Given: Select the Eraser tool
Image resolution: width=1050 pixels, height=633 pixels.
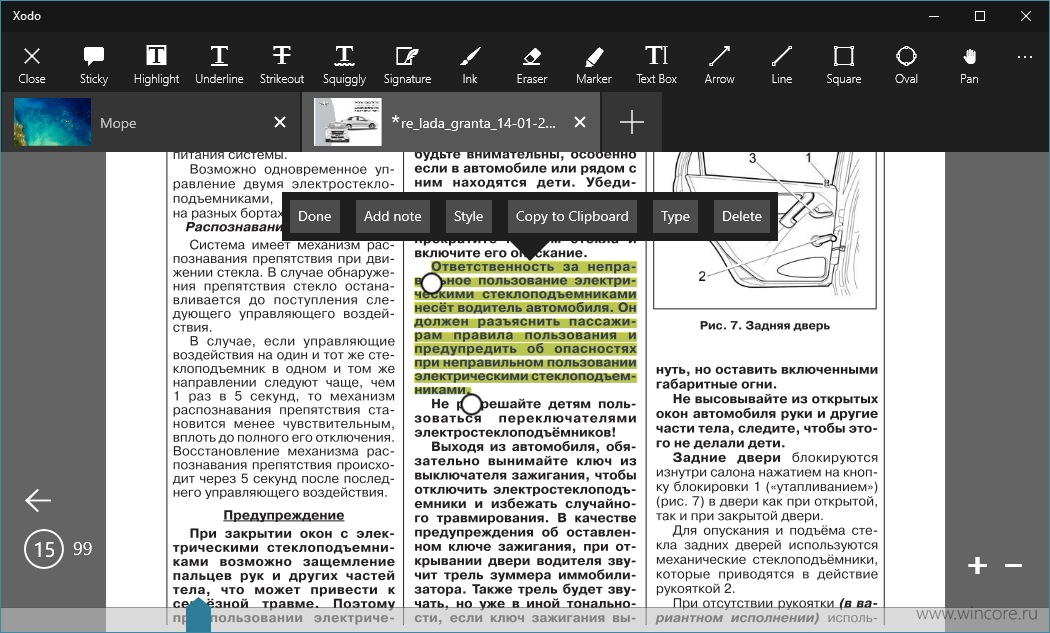Looking at the screenshot, I should pyautogui.click(x=532, y=65).
